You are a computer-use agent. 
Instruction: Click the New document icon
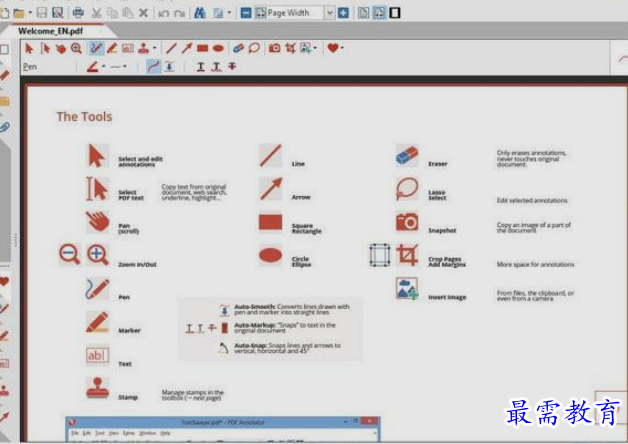[x=5, y=13]
